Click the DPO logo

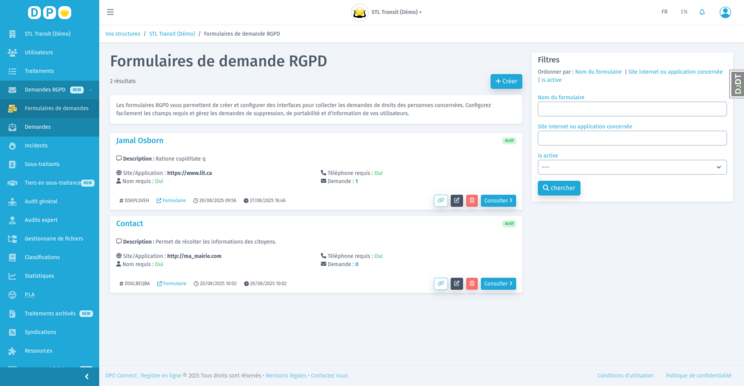[x=49, y=12]
